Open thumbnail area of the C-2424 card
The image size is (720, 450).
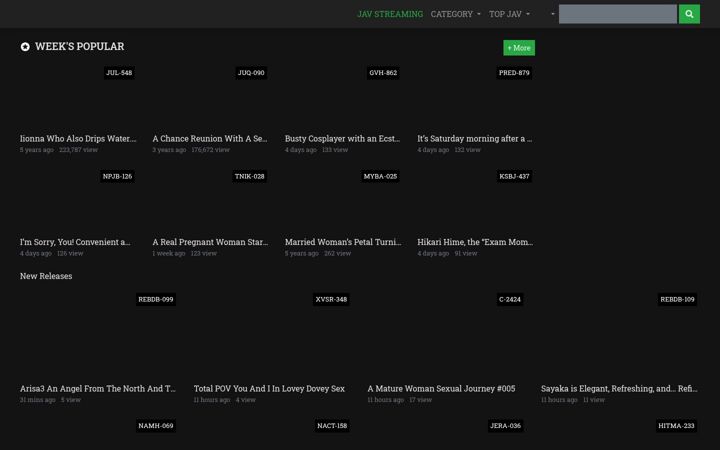click(446, 335)
